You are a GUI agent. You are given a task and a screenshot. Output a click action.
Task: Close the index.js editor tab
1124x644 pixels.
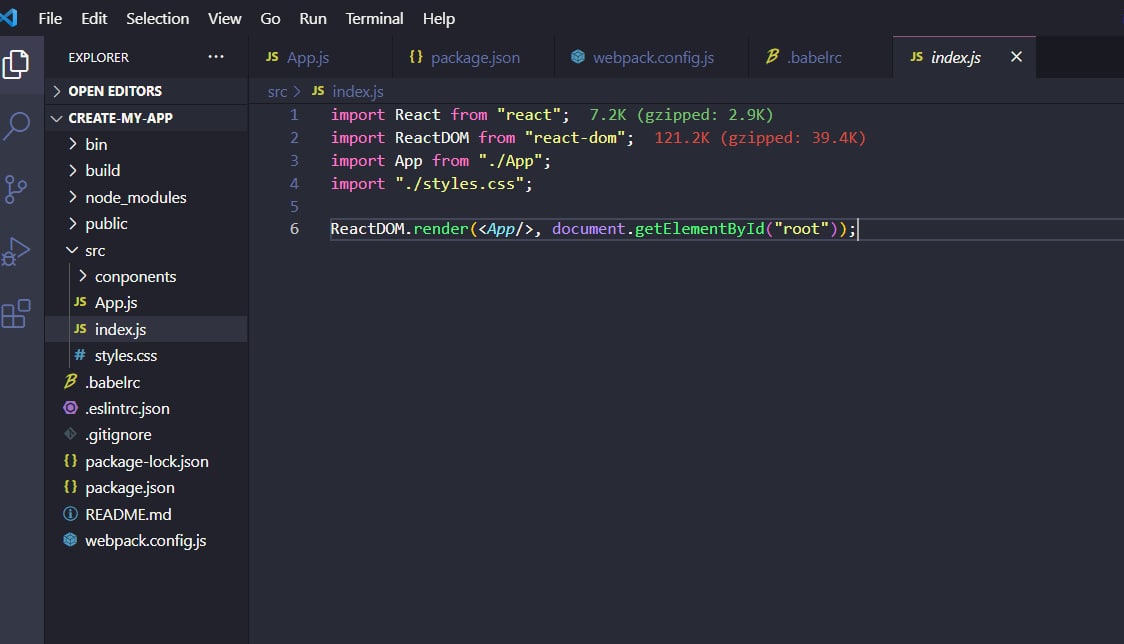coord(1016,57)
